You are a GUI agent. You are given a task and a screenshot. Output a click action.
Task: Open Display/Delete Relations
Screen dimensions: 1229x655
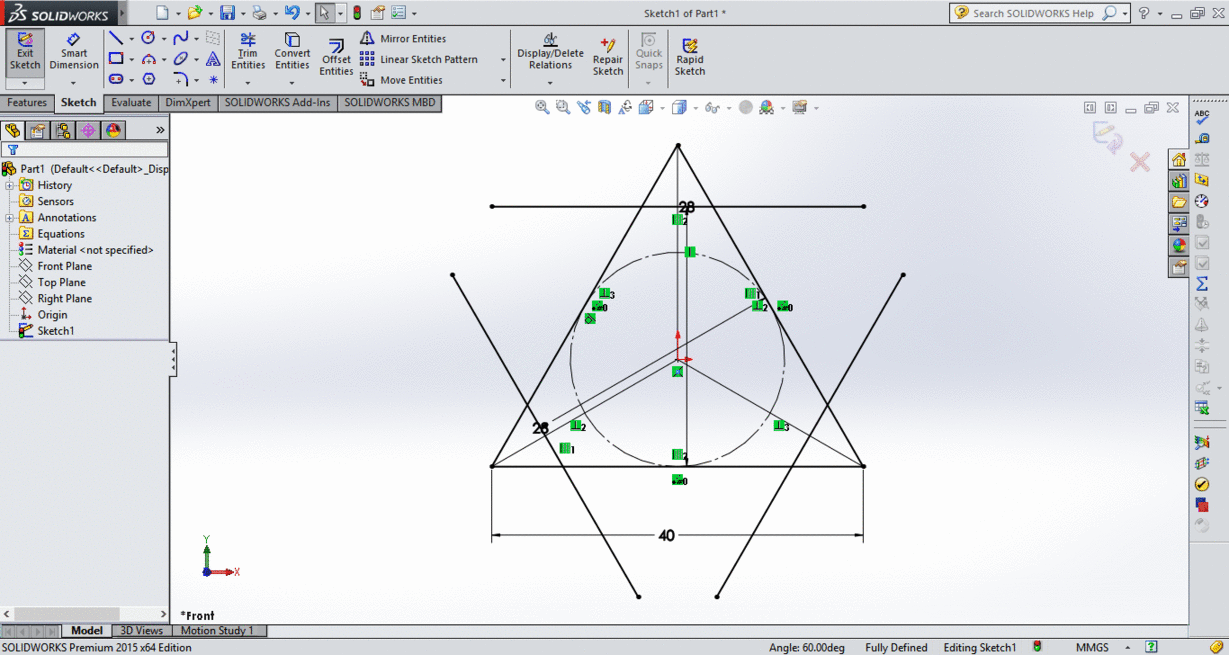[x=550, y=52]
